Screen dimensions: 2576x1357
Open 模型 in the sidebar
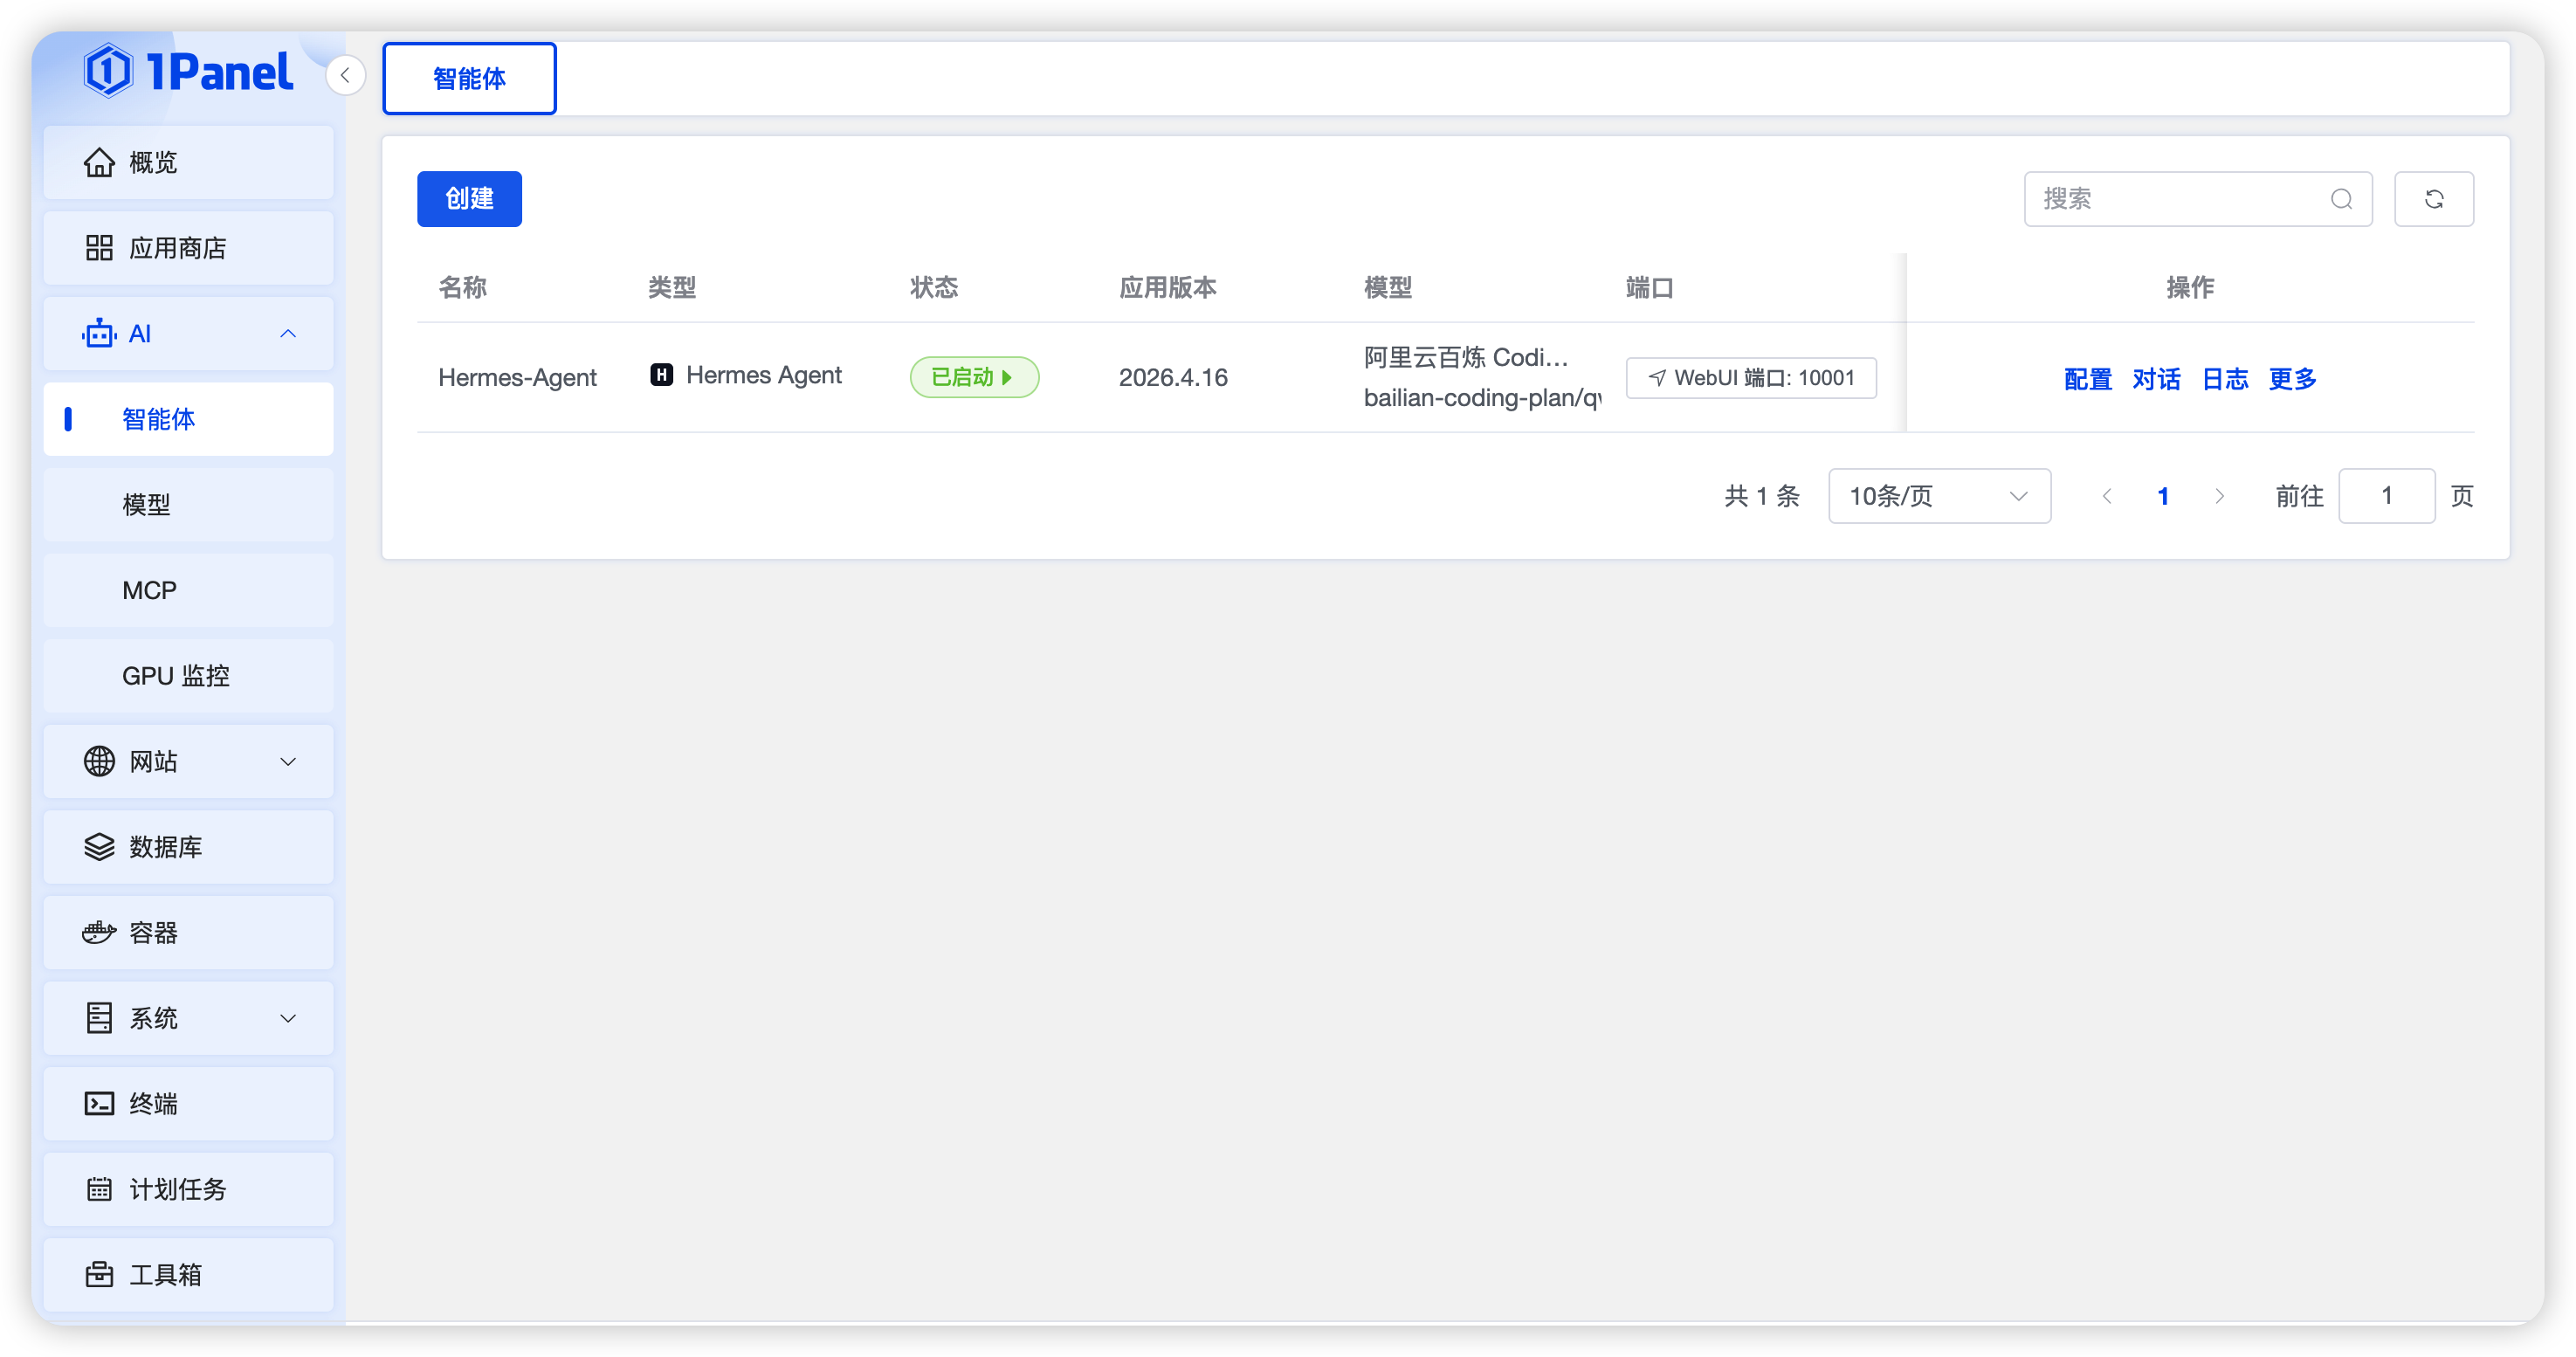tap(188, 504)
